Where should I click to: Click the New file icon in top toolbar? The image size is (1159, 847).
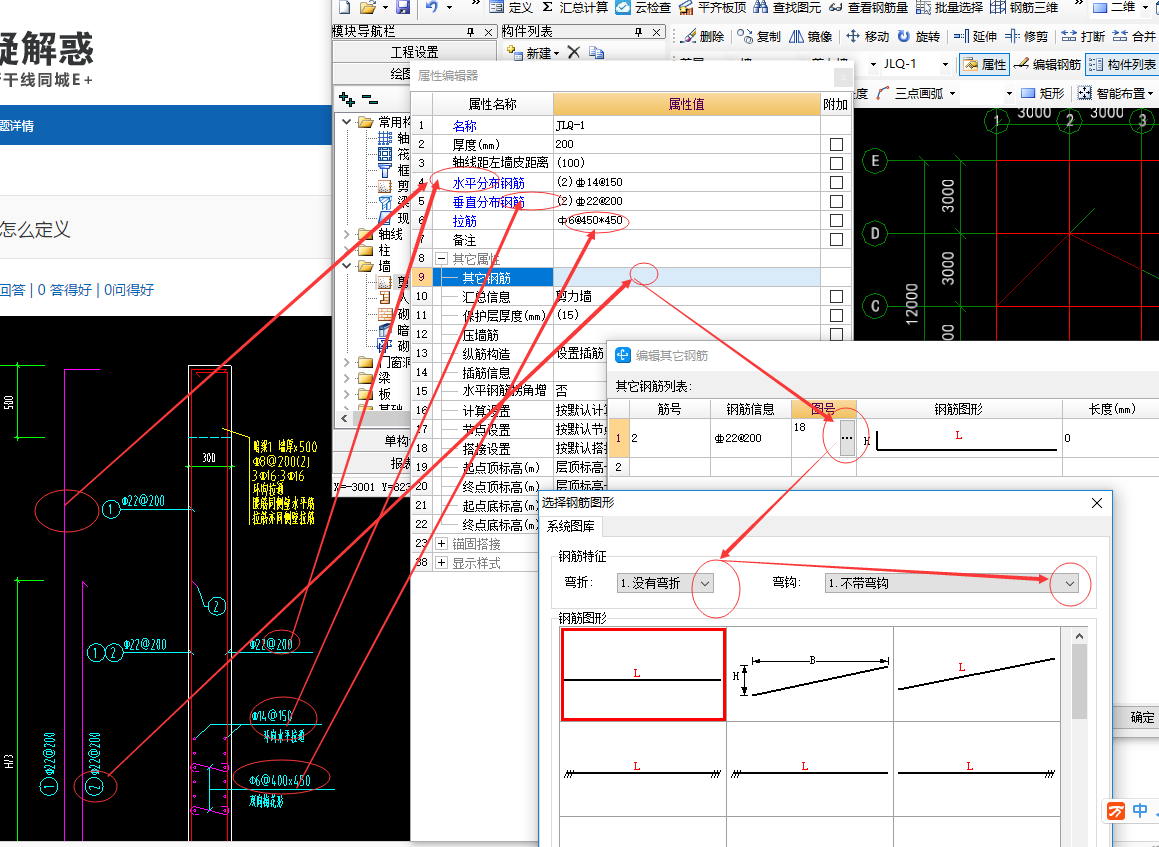pos(345,7)
